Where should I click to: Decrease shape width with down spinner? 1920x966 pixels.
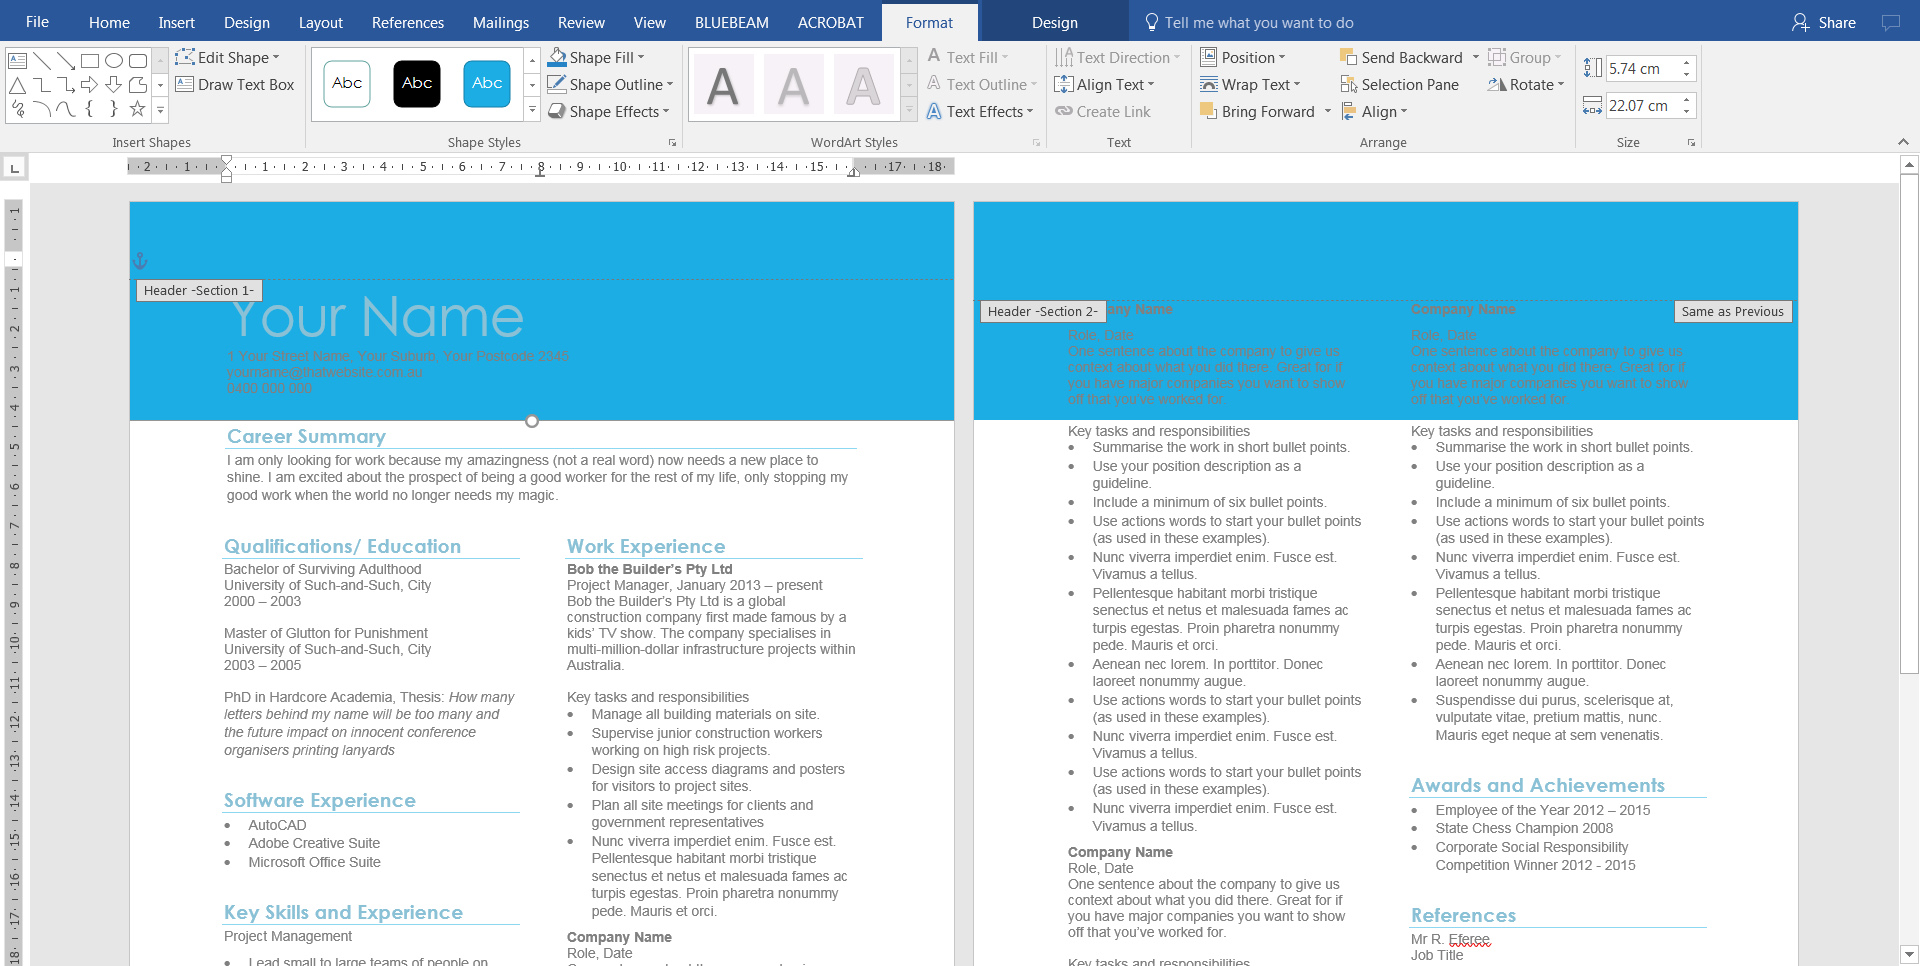coord(1687,112)
